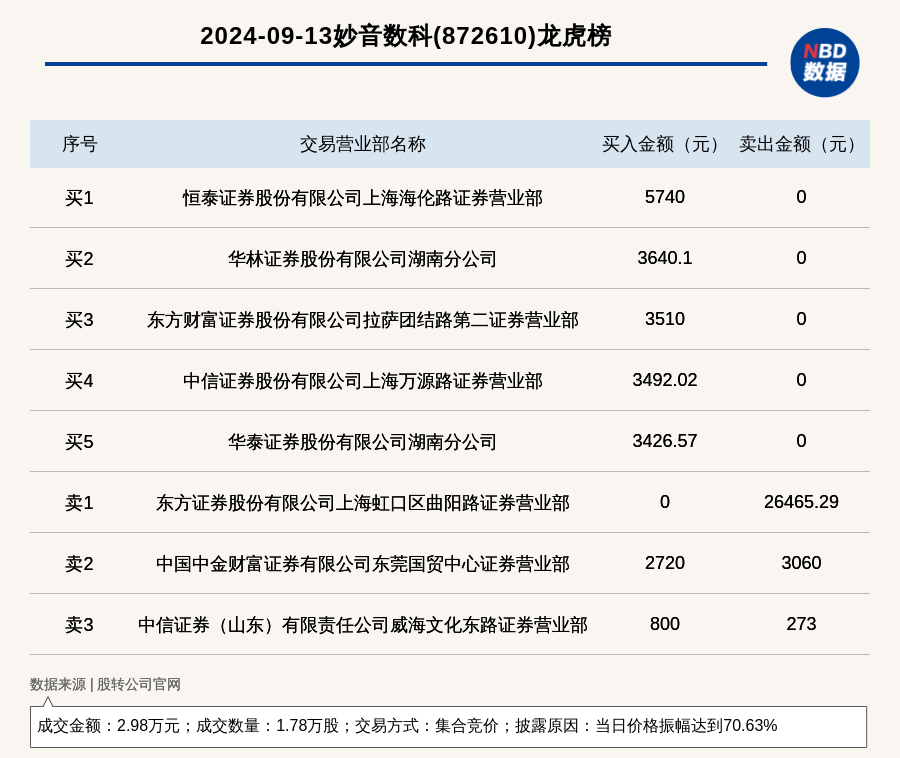The width and height of the screenshot is (900, 758).
Task: Click the NBD数据 logo badge
Action: coord(824,63)
